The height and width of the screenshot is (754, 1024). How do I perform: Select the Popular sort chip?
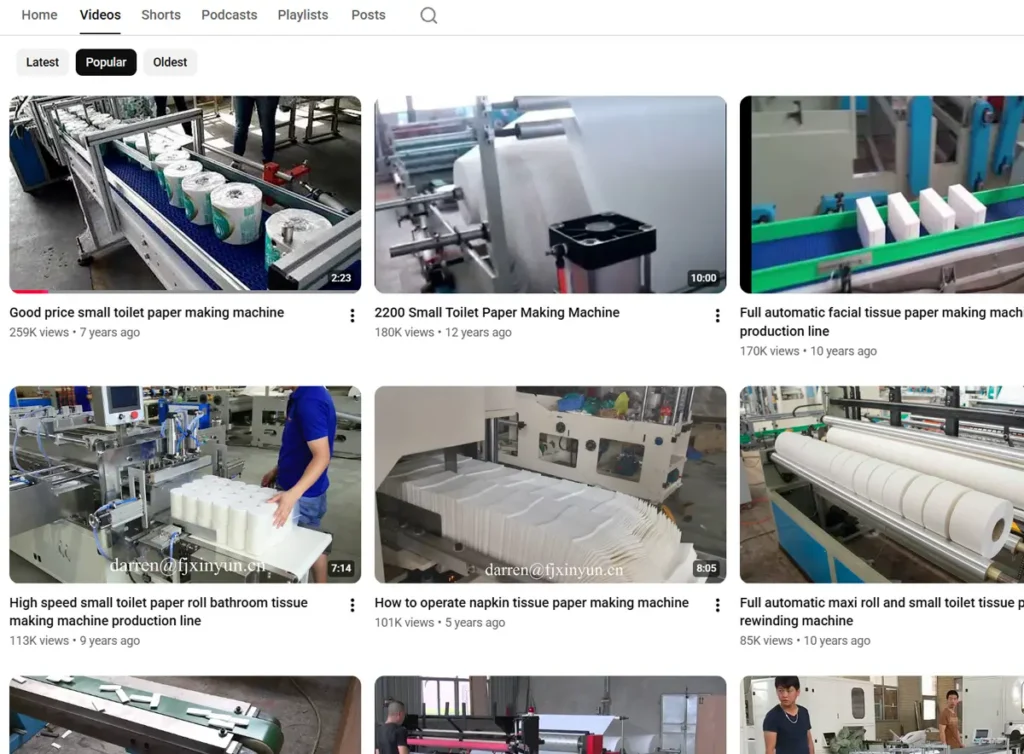(106, 62)
